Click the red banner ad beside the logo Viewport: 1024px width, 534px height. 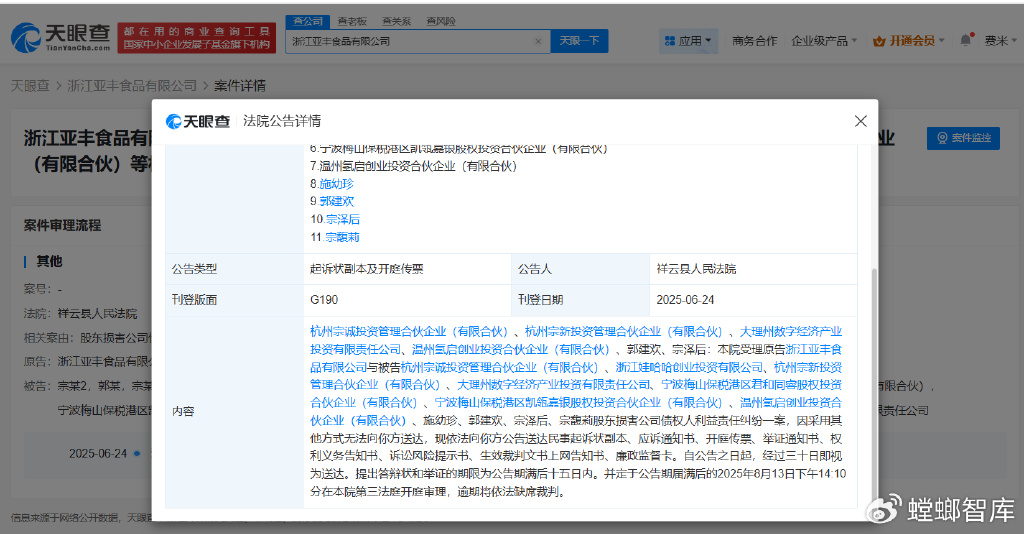coord(197,38)
